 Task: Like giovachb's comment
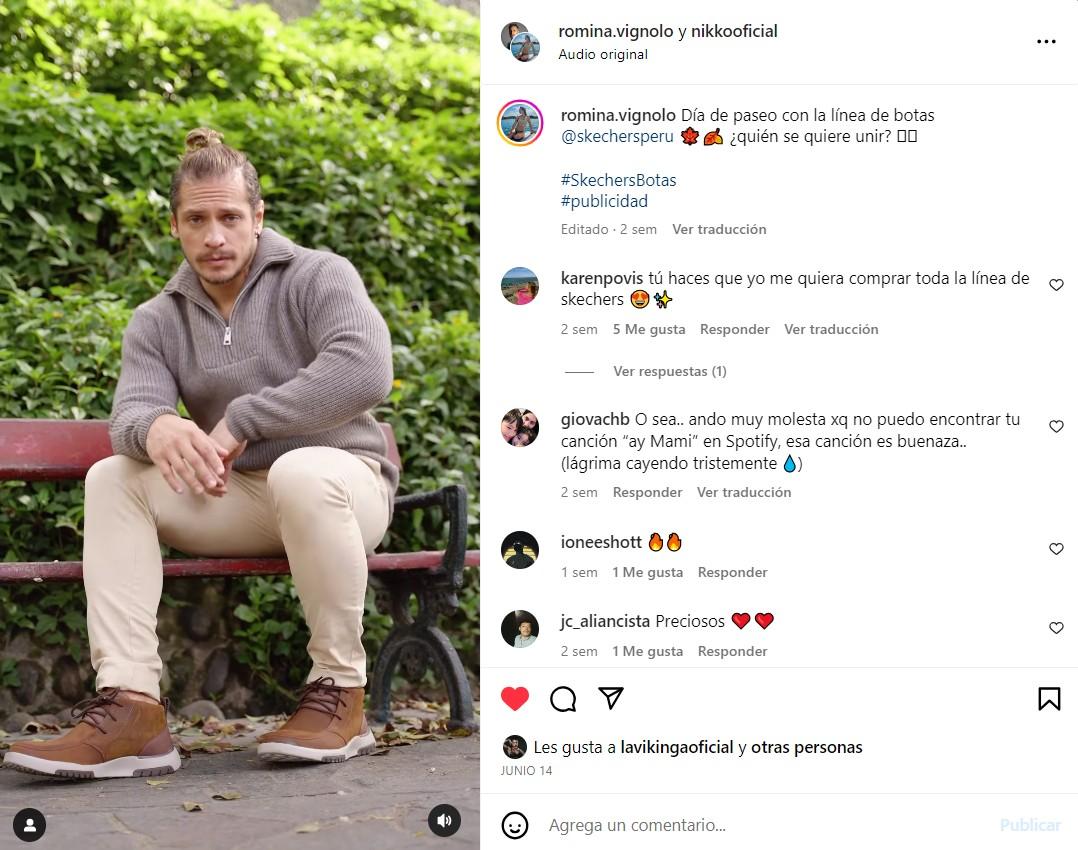[x=1056, y=426]
